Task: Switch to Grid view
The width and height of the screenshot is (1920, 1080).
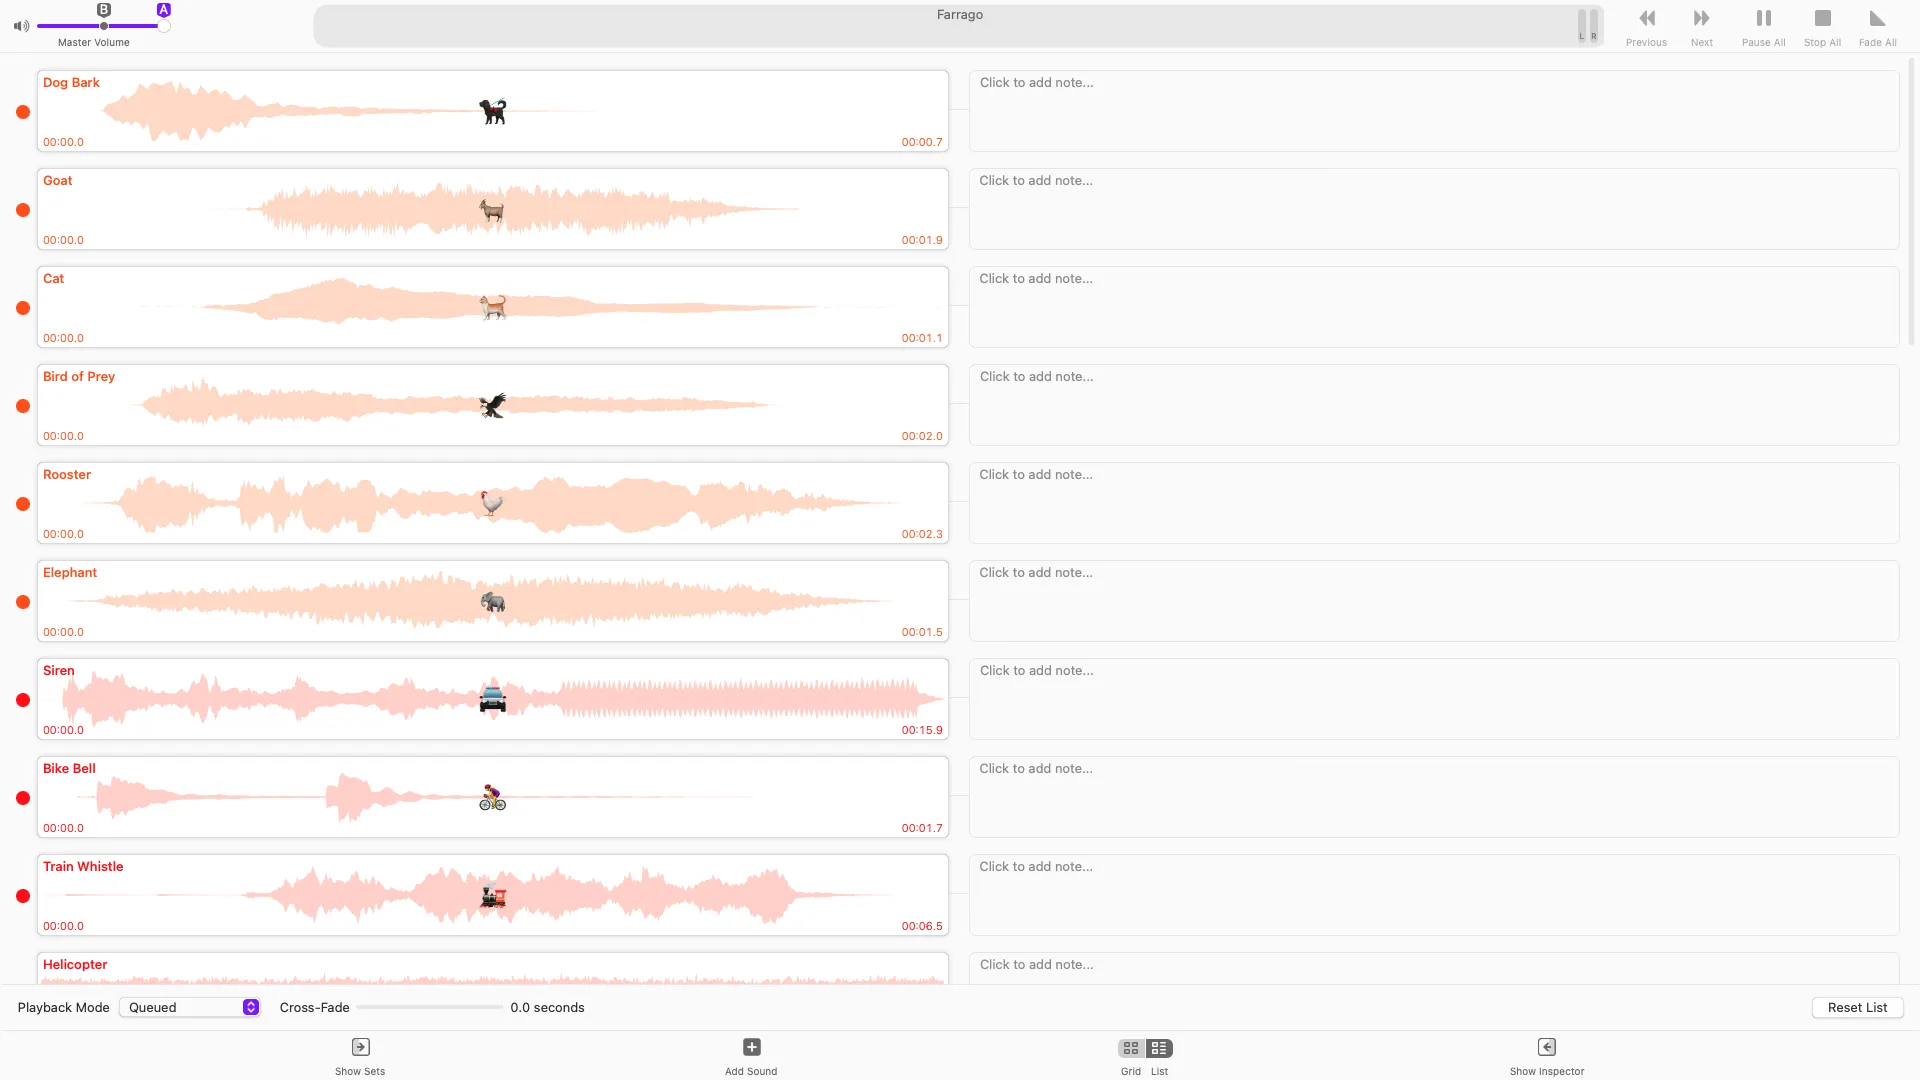Action: tap(1131, 1048)
